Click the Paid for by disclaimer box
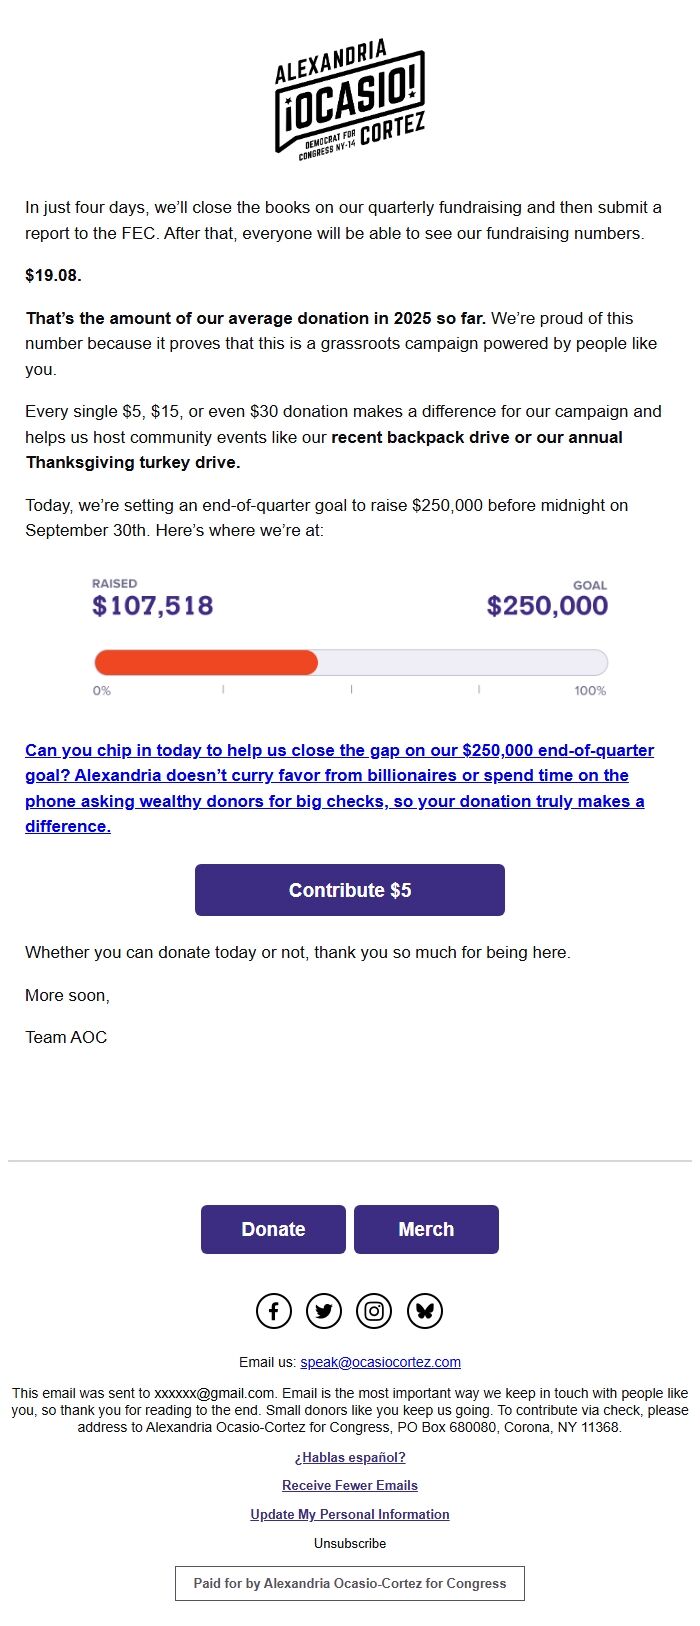This screenshot has width=700, height=1626. (x=350, y=1583)
